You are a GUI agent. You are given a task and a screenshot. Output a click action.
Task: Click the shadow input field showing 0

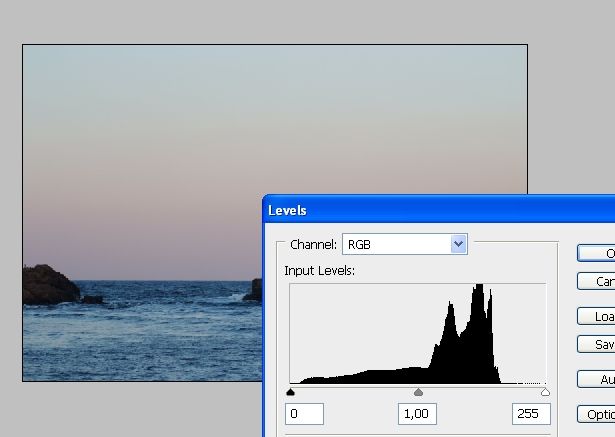(x=304, y=414)
